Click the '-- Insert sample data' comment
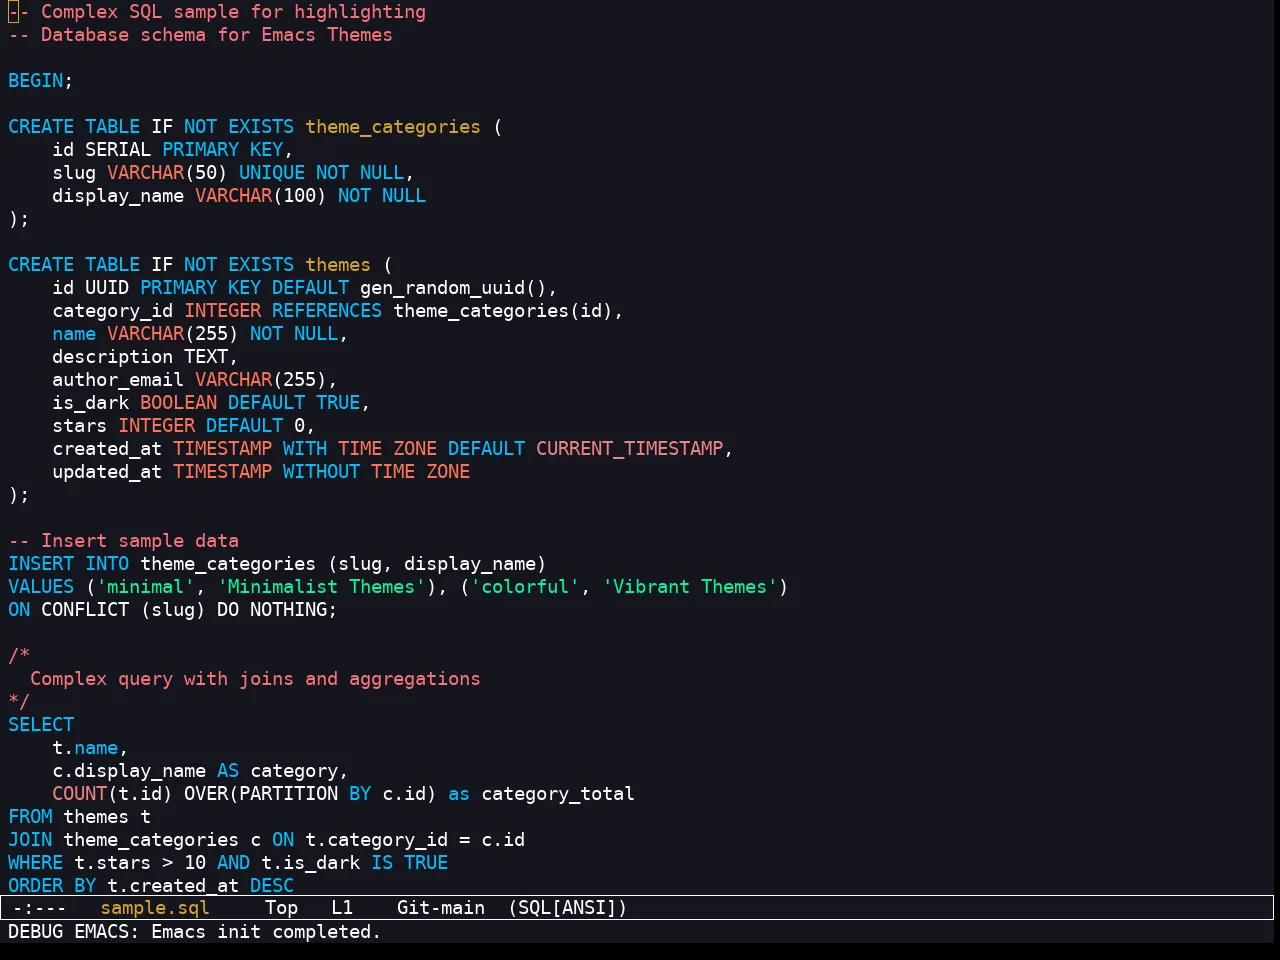Screen dimensions: 1280x960 pos(123,541)
